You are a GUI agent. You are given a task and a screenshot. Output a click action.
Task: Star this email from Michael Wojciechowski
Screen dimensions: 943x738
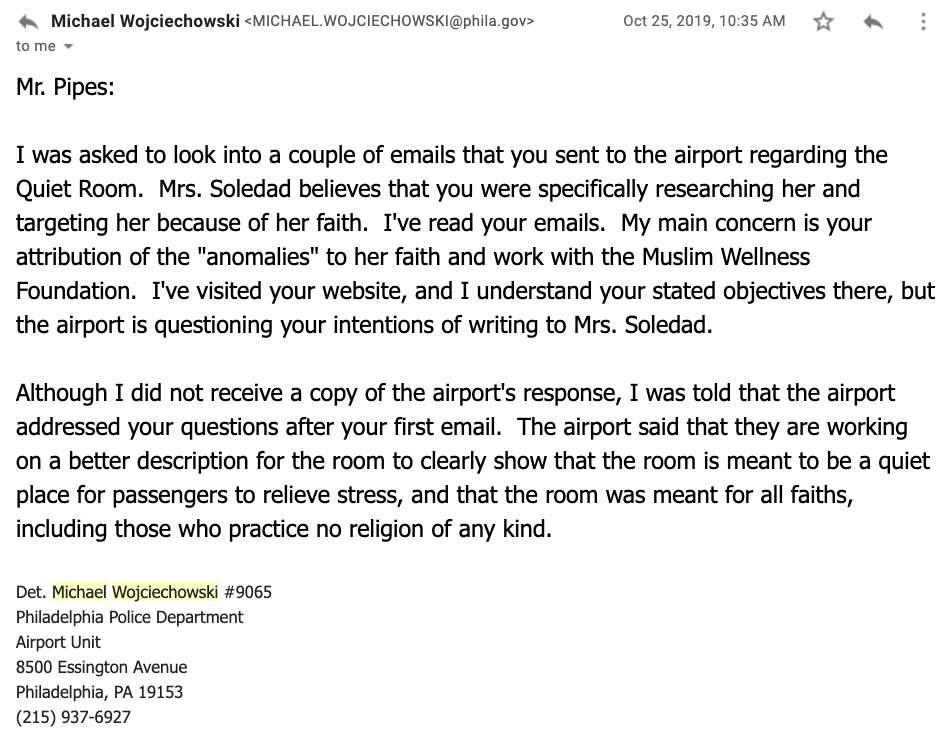tap(823, 22)
